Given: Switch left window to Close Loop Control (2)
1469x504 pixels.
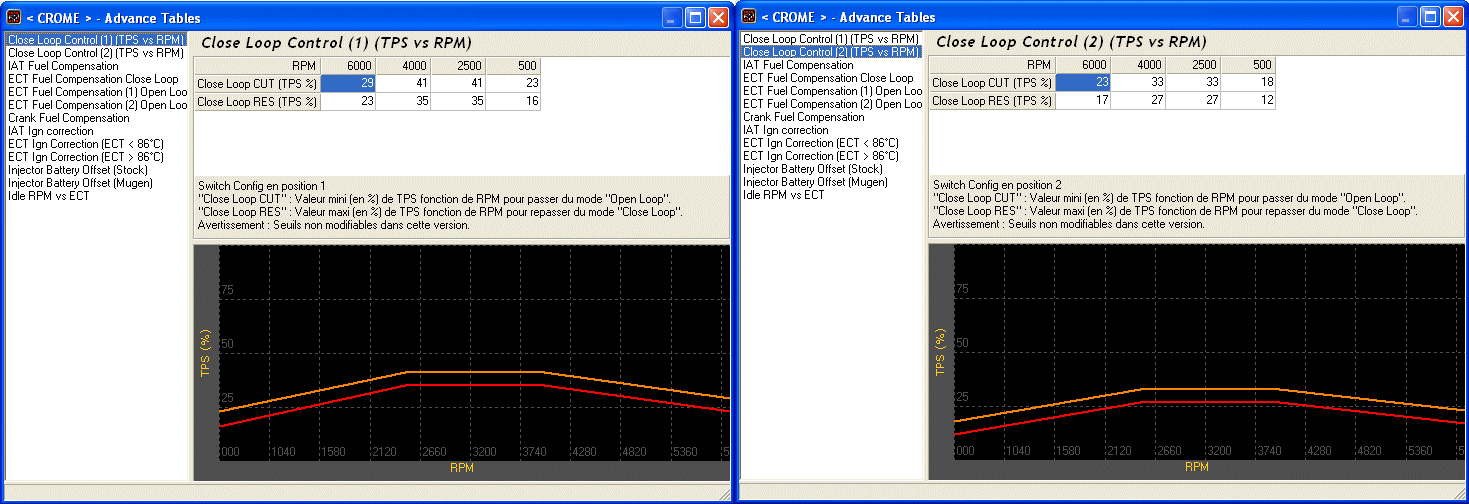Looking at the screenshot, I should pyautogui.click(x=96, y=53).
